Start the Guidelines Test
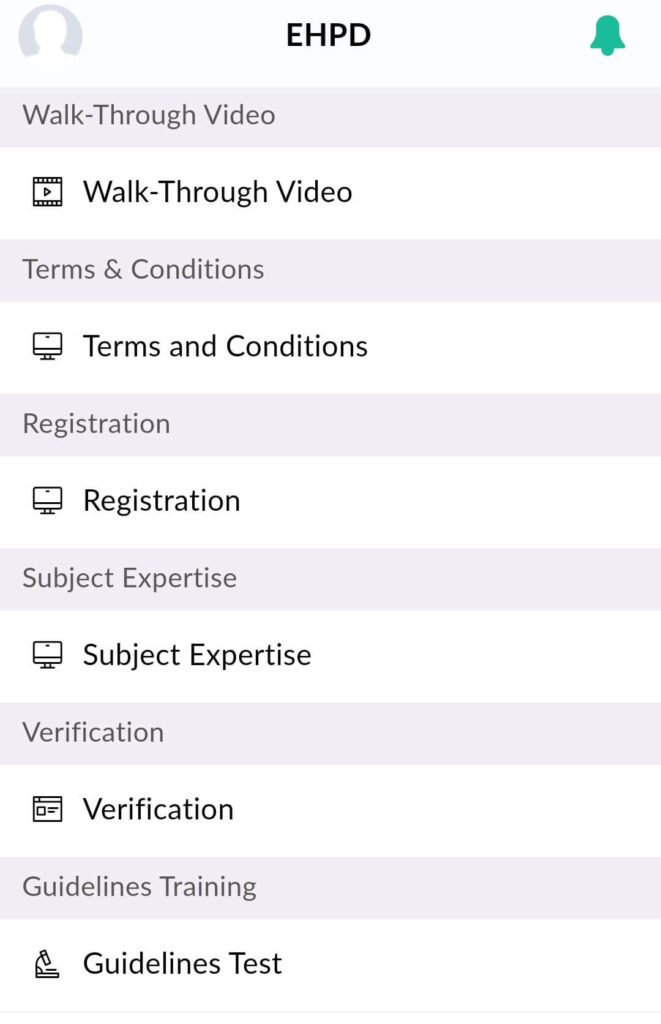The width and height of the screenshot is (661, 1024). [182, 963]
